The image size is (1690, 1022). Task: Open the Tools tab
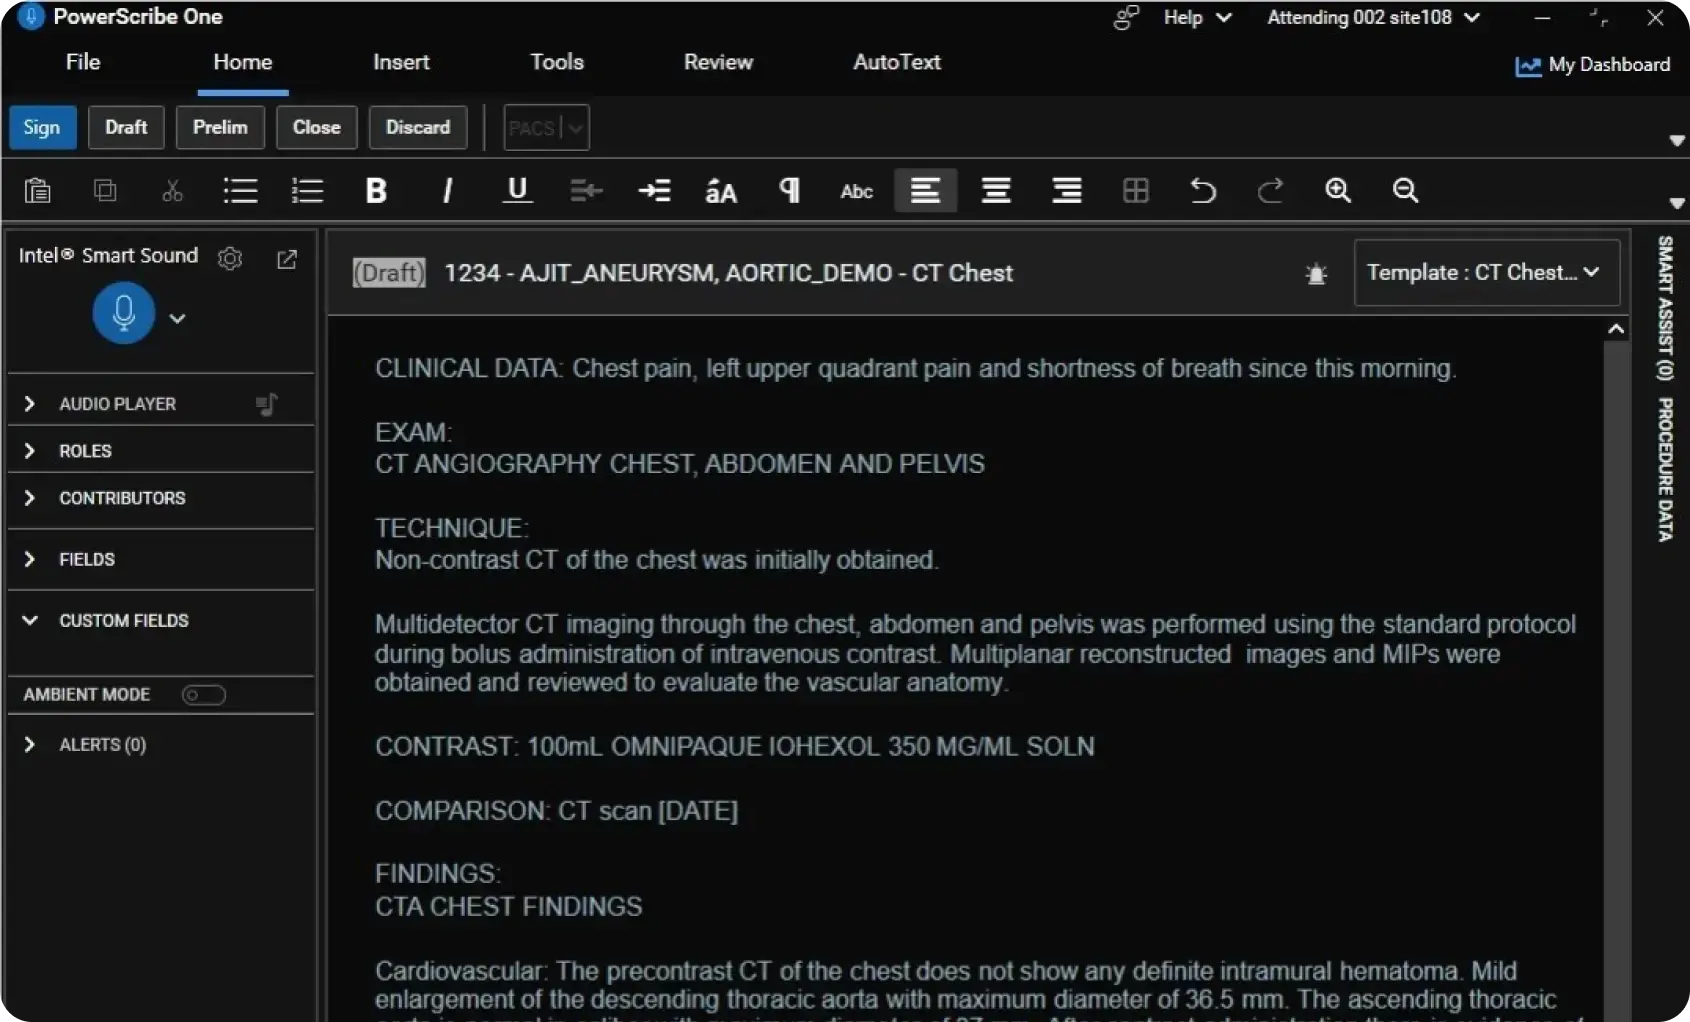coord(557,62)
